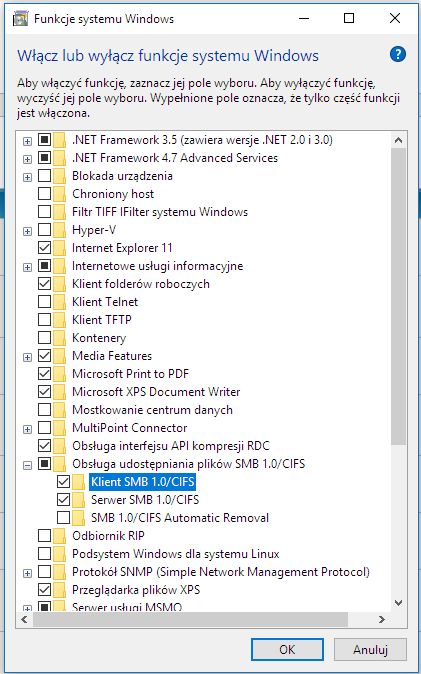This screenshot has height=674, width=421.
Task: Click the Odbiornik RIP folder icon
Action: pos(59,536)
